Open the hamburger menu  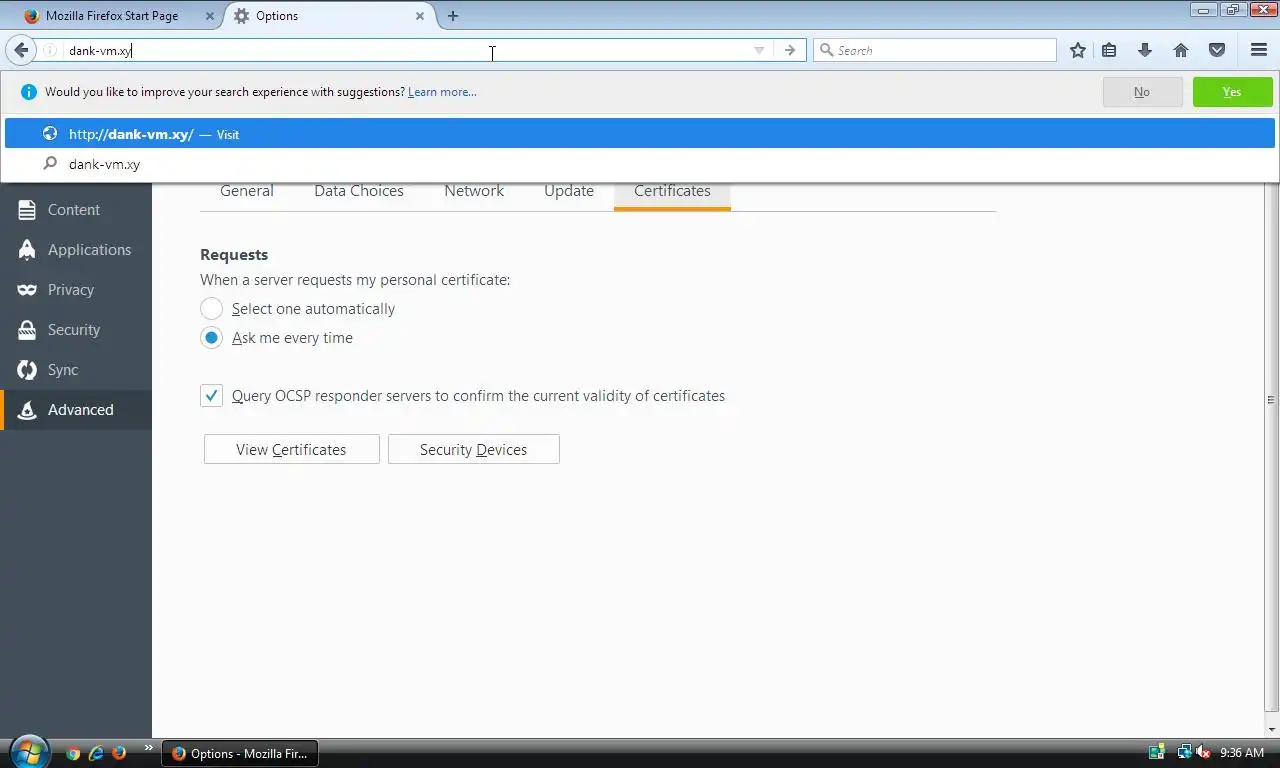coord(1259,50)
